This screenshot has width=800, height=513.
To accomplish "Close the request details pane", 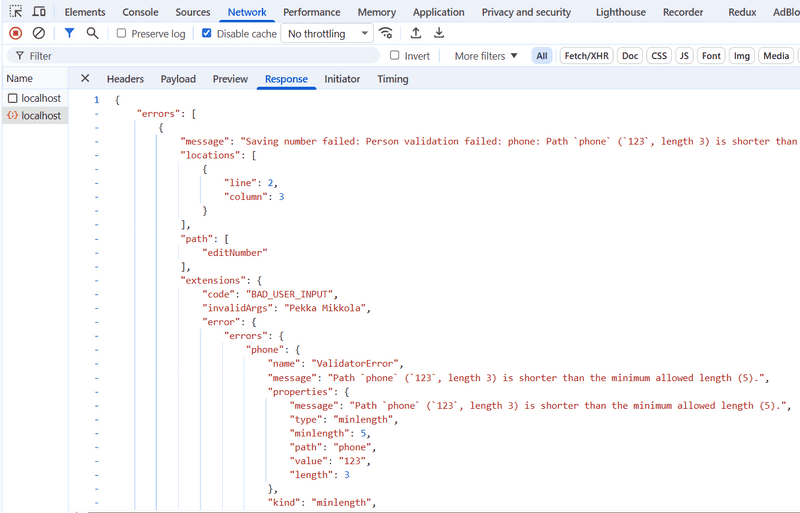I will coord(85,79).
